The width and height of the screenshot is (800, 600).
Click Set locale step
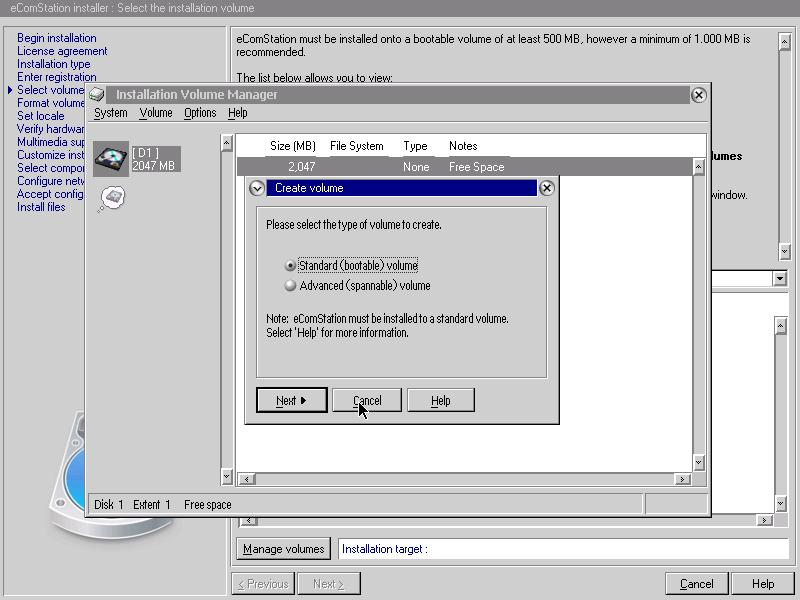tap(41, 116)
